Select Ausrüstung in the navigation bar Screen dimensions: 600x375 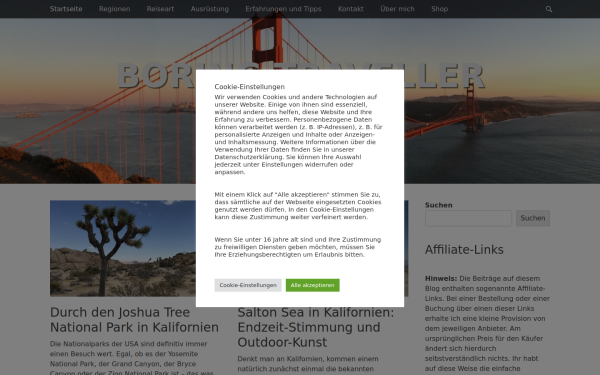pos(210,9)
